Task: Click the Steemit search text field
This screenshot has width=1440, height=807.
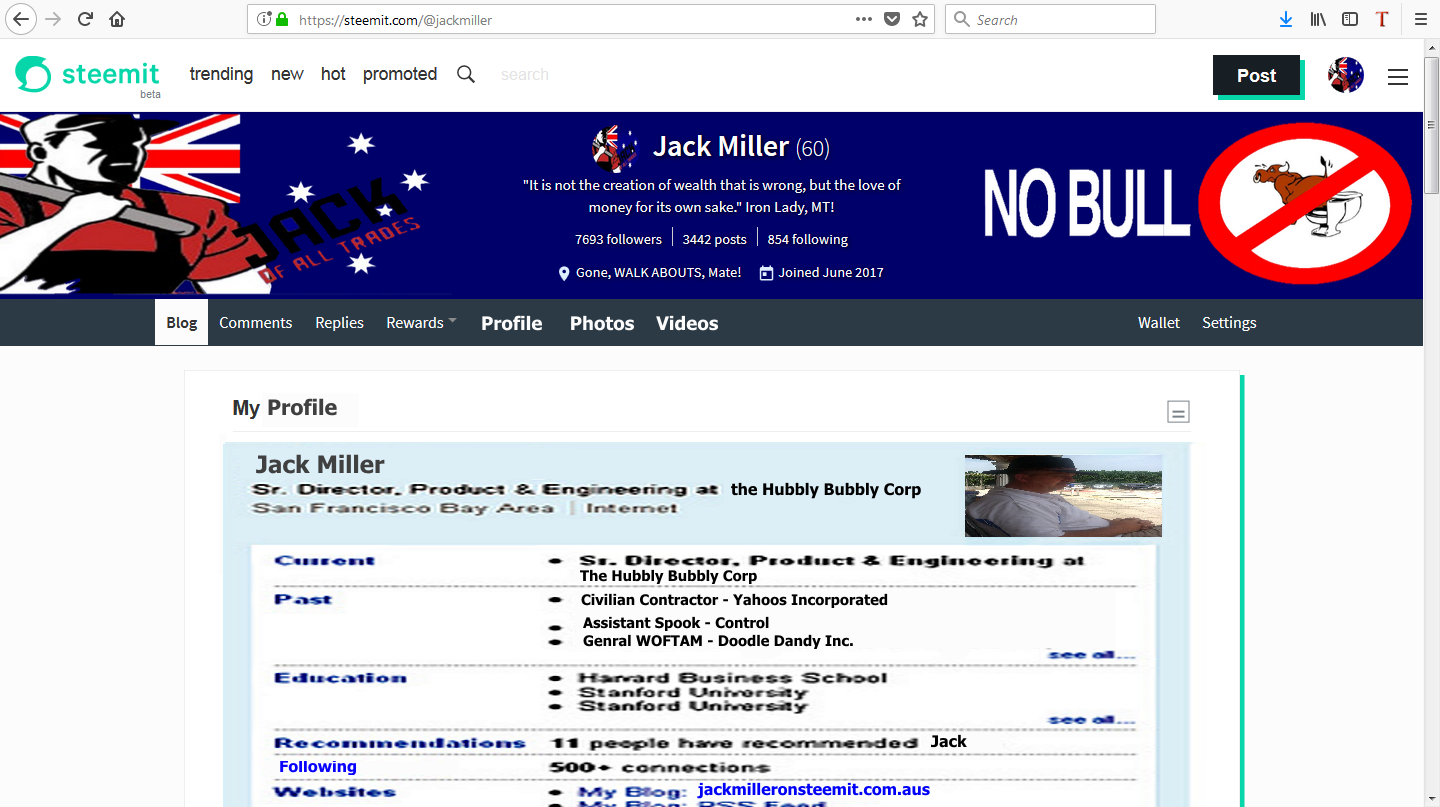Action: pos(525,74)
